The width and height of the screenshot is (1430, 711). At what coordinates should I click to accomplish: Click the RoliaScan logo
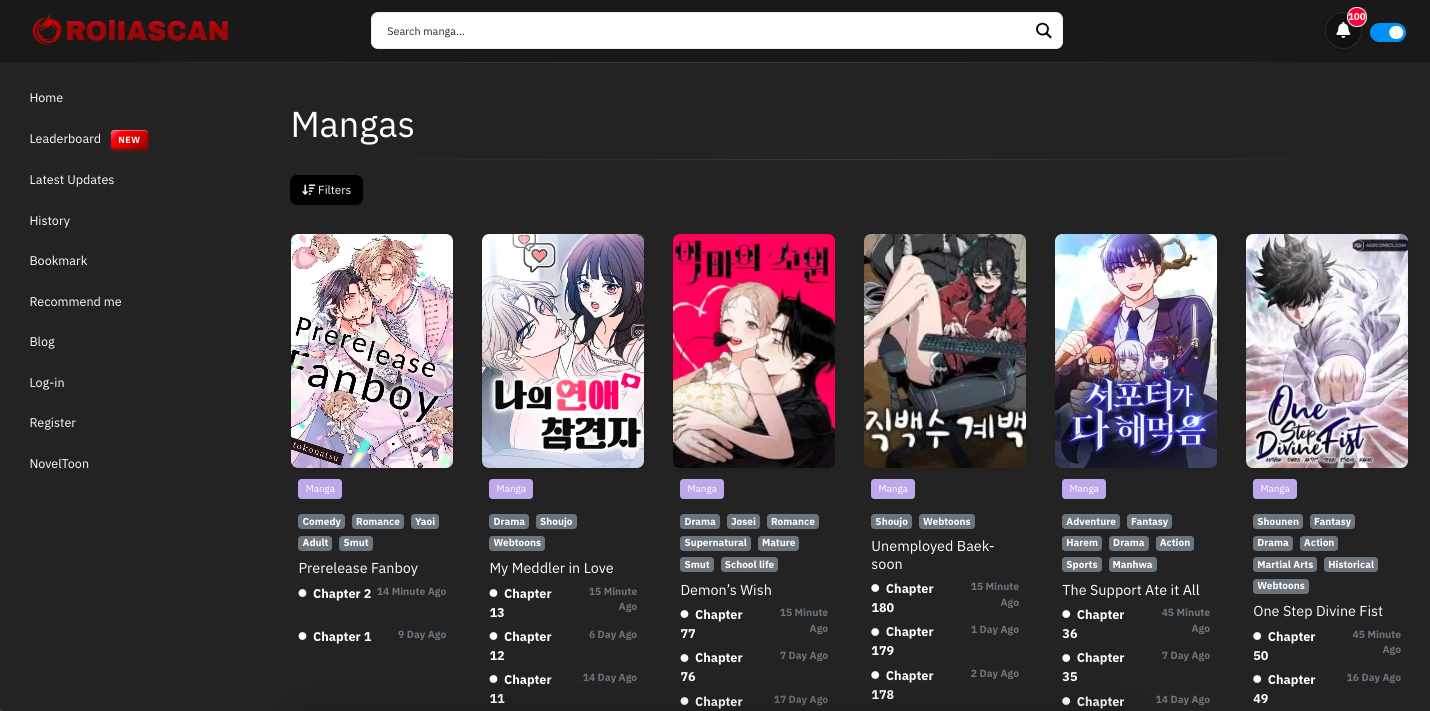click(x=131, y=30)
